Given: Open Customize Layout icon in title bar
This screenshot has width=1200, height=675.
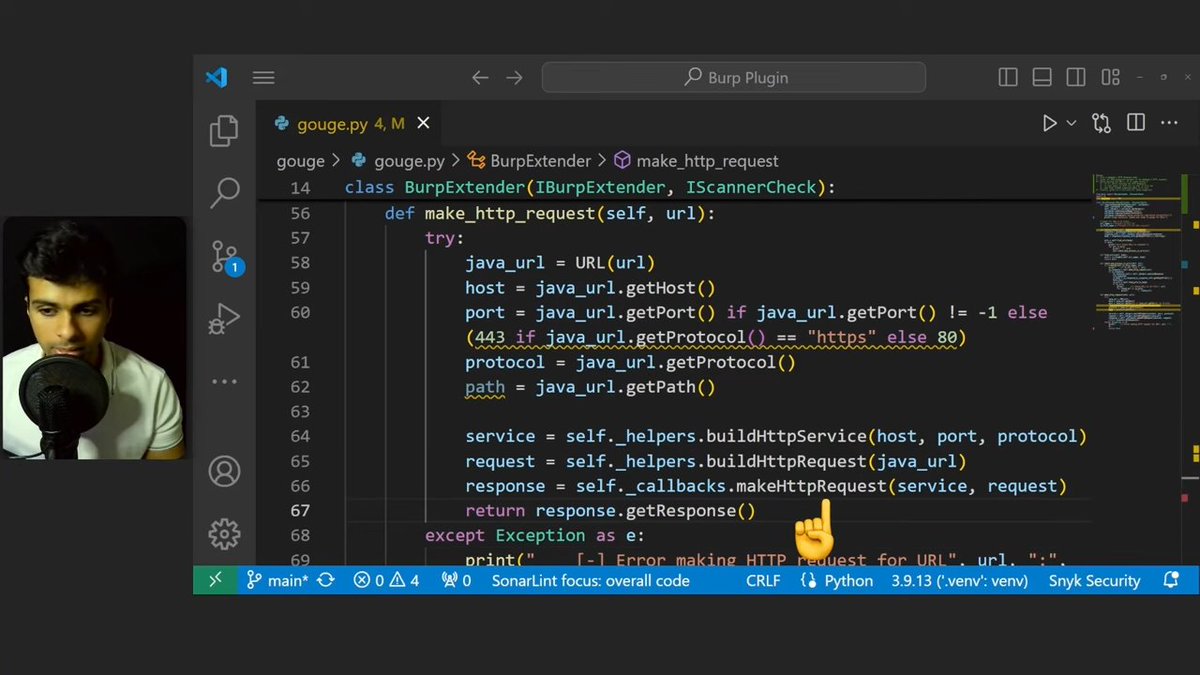Looking at the screenshot, I should (1110, 77).
